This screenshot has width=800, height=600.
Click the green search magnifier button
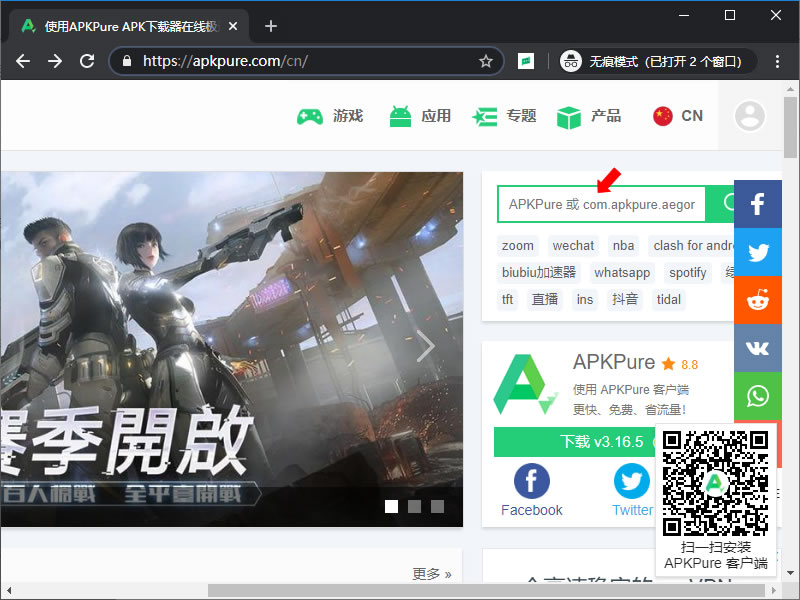coord(720,204)
